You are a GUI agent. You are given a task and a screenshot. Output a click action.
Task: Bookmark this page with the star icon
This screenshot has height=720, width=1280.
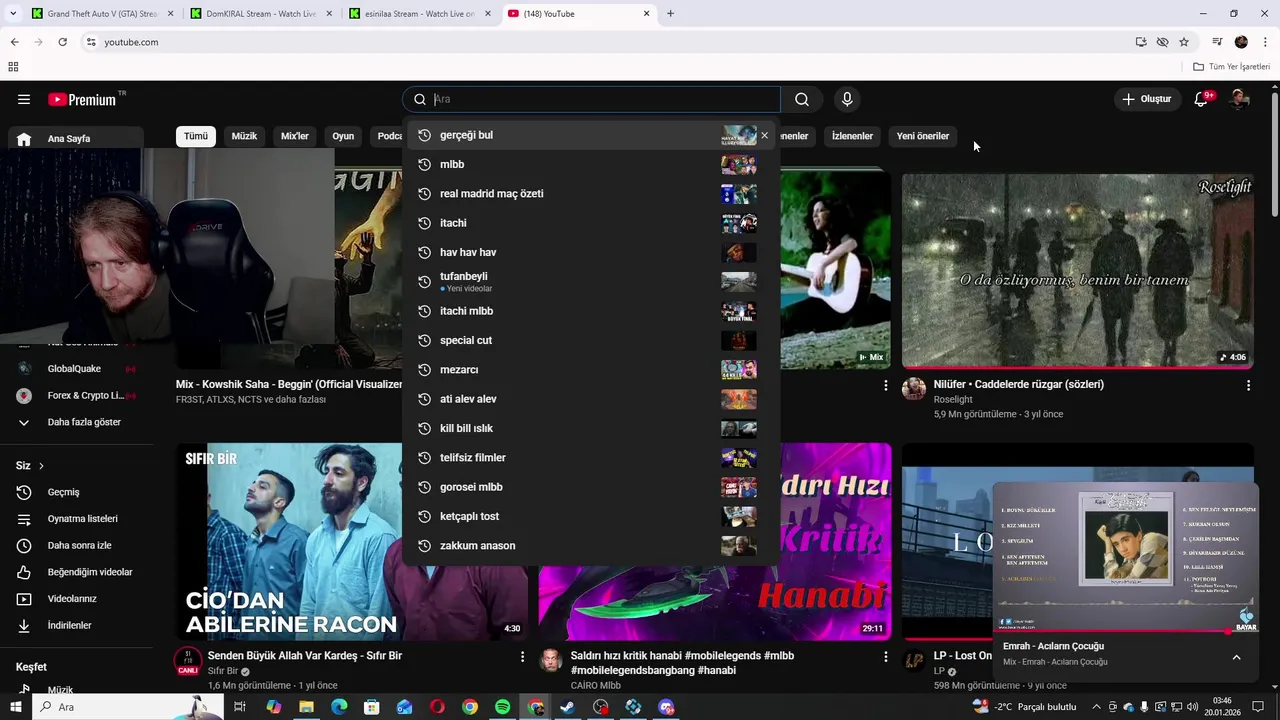(x=1184, y=42)
